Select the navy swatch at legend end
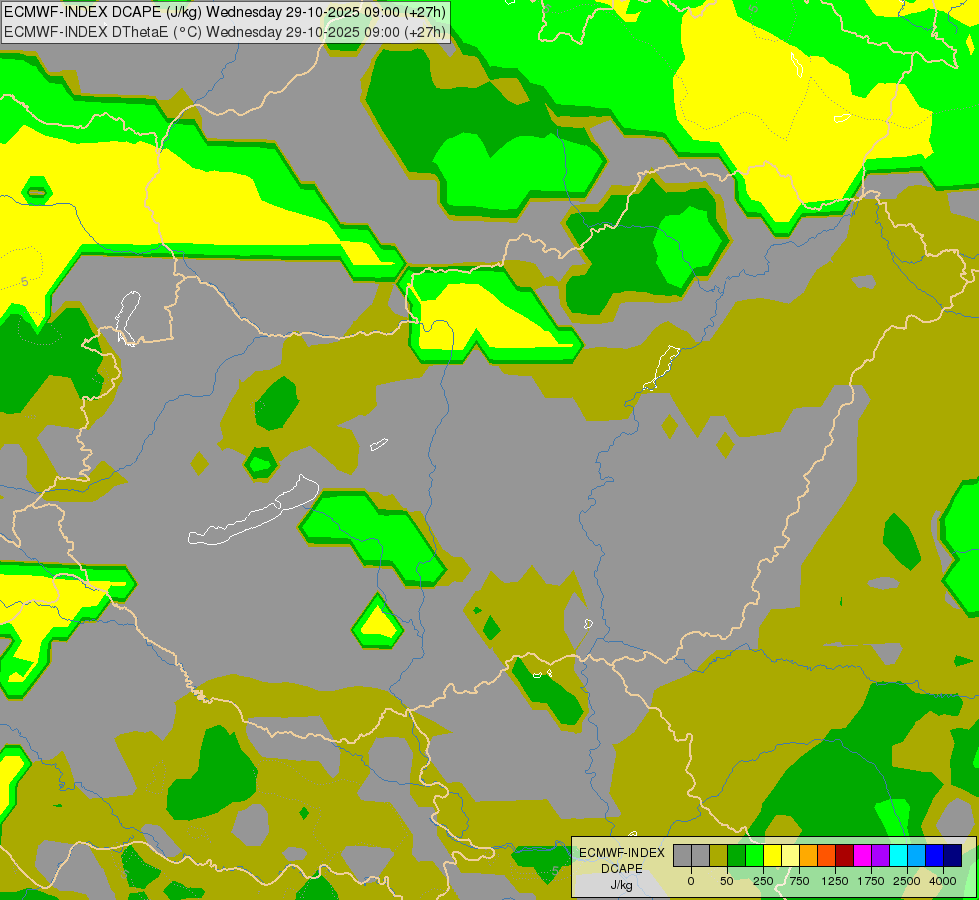 pyautogui.click(x=952, y=855)
